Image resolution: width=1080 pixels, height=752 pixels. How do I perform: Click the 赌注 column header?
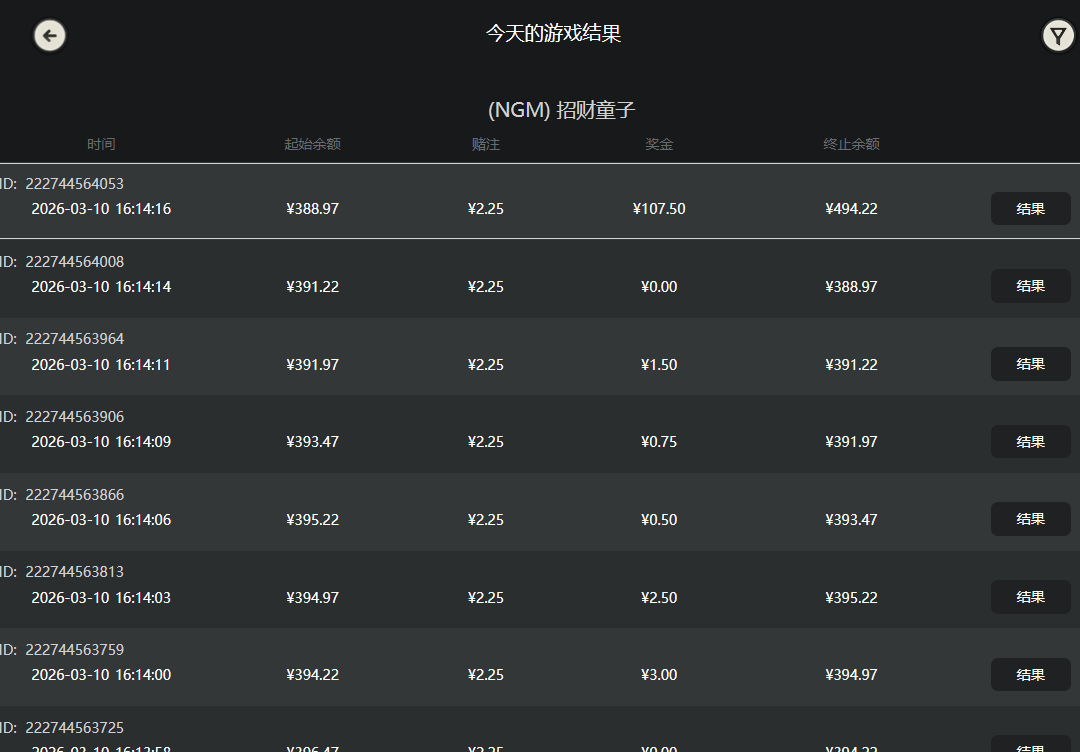(486, 144)
